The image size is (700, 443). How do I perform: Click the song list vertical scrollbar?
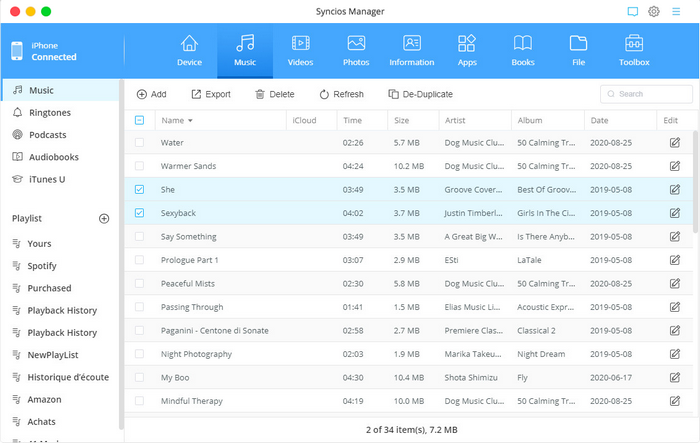pos(695,182)
